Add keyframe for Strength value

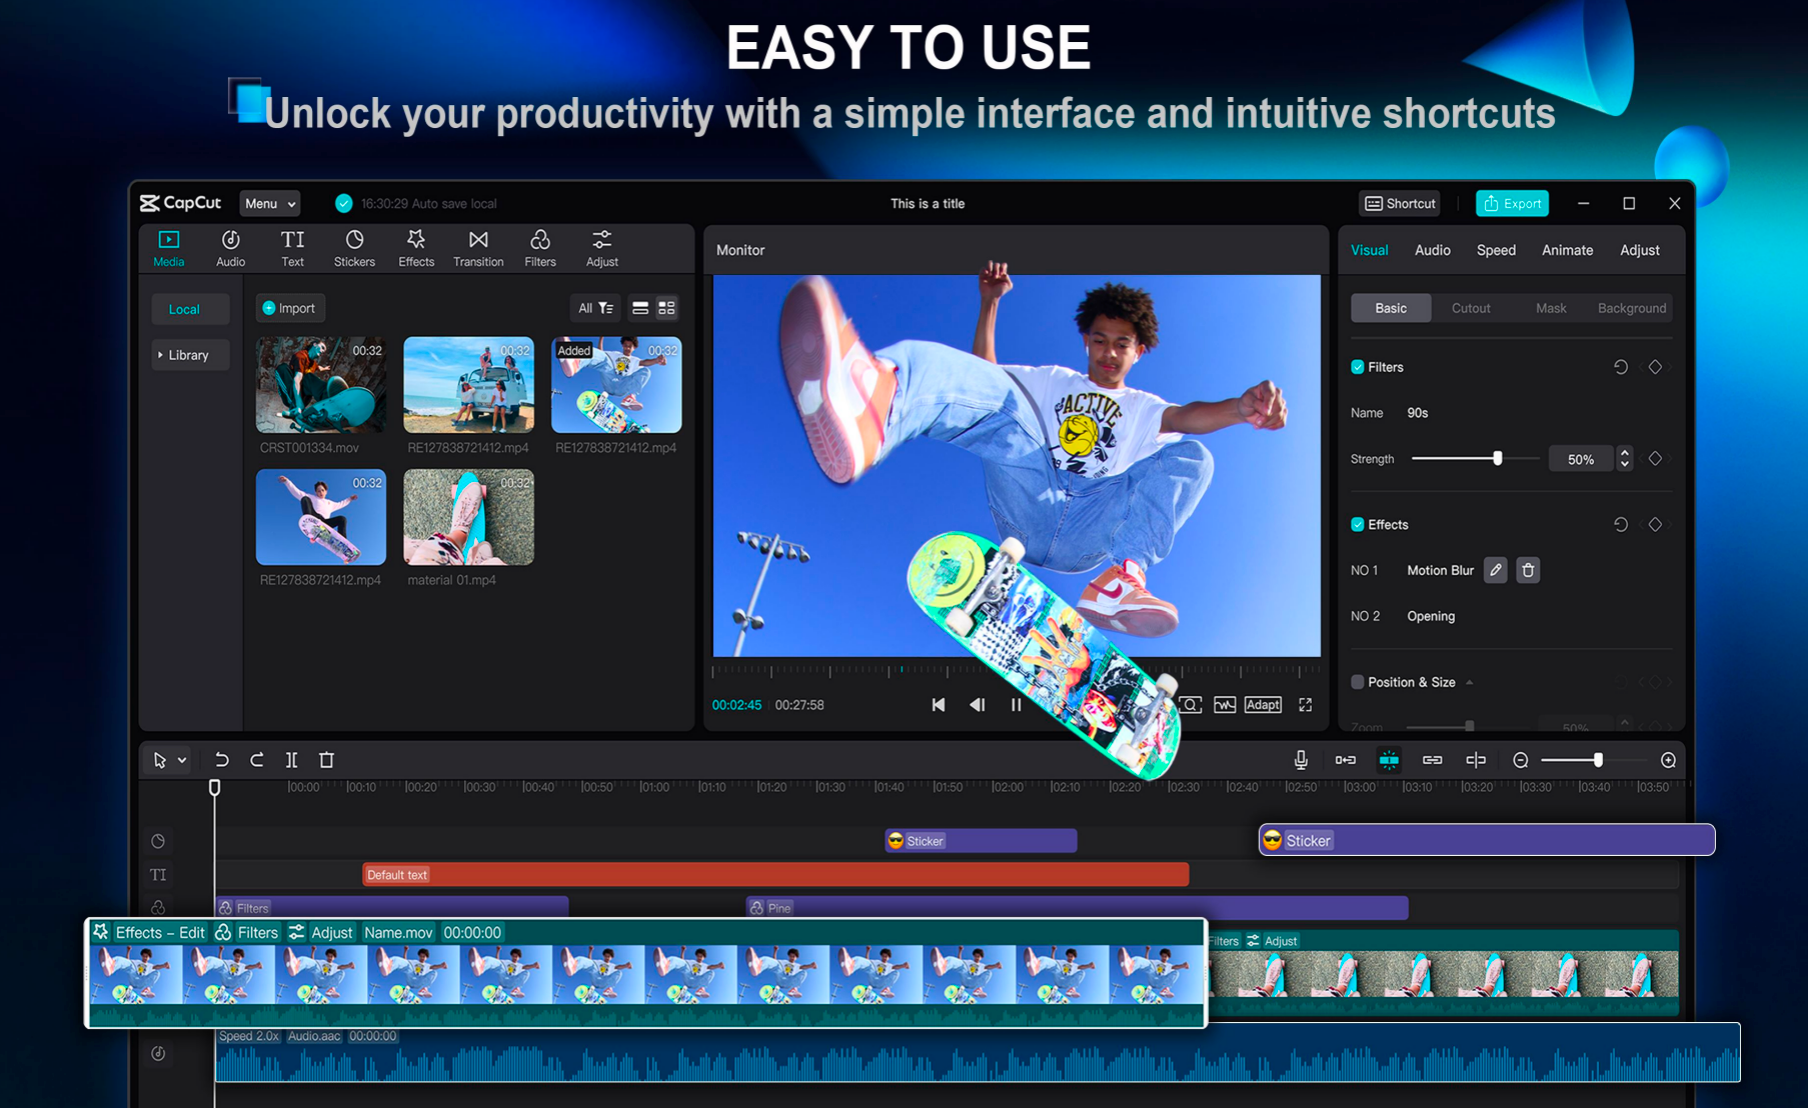pyautogui.click(x=1655, y=458)
